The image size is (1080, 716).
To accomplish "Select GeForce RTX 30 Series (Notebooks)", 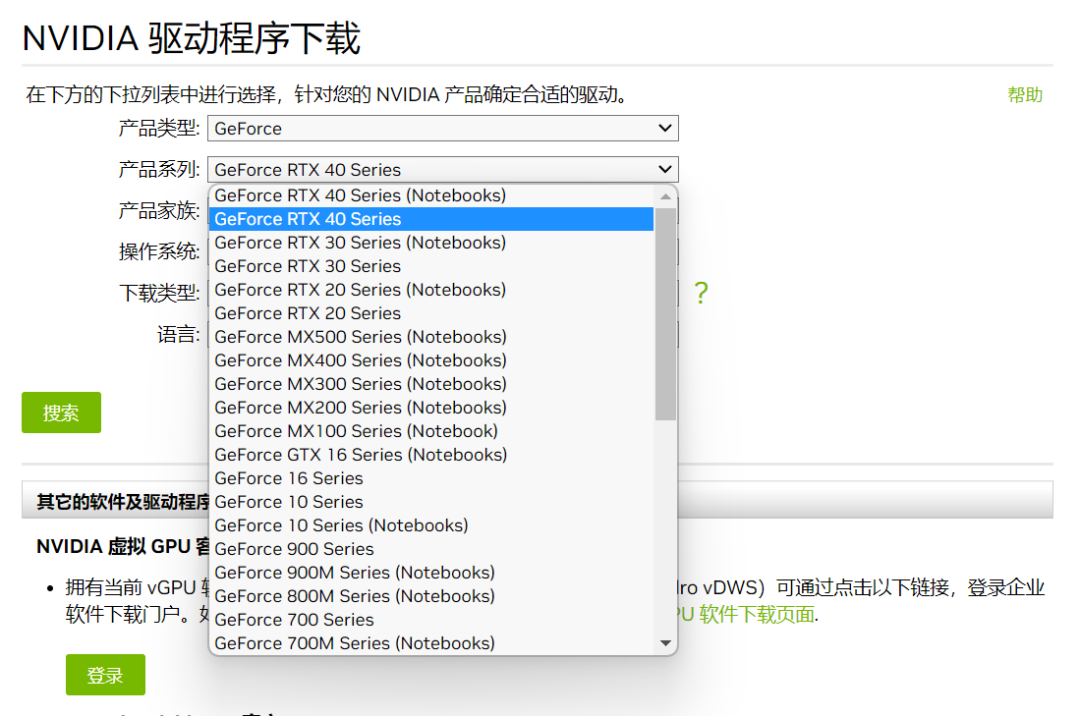I will pyautogui.click(x=431, y=242).
